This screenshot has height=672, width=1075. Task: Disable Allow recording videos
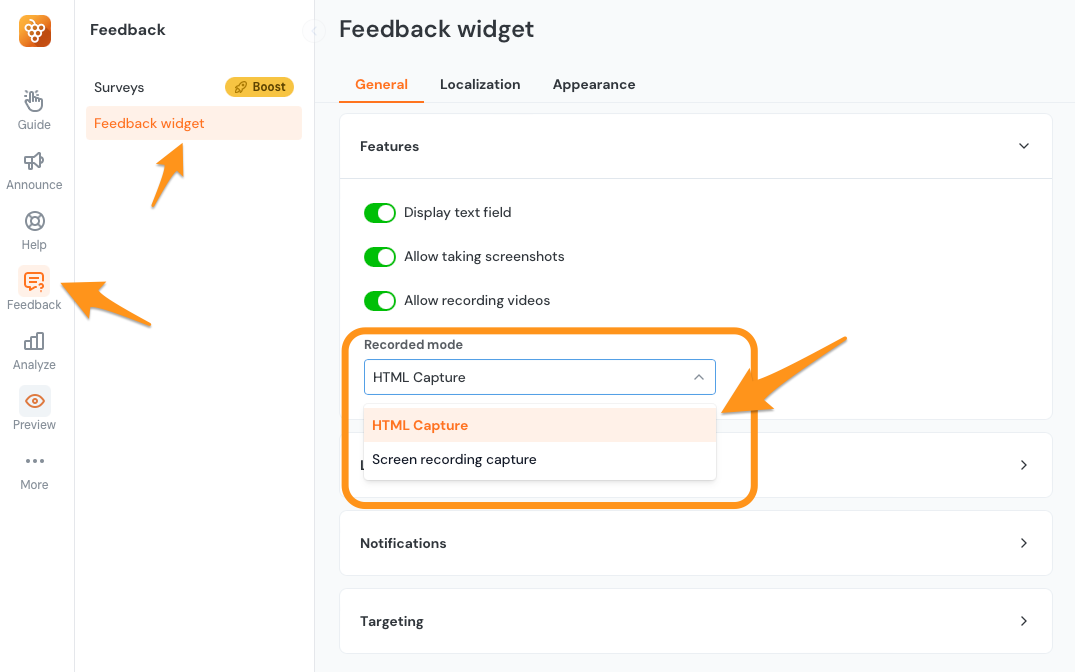tap(380, 300)
